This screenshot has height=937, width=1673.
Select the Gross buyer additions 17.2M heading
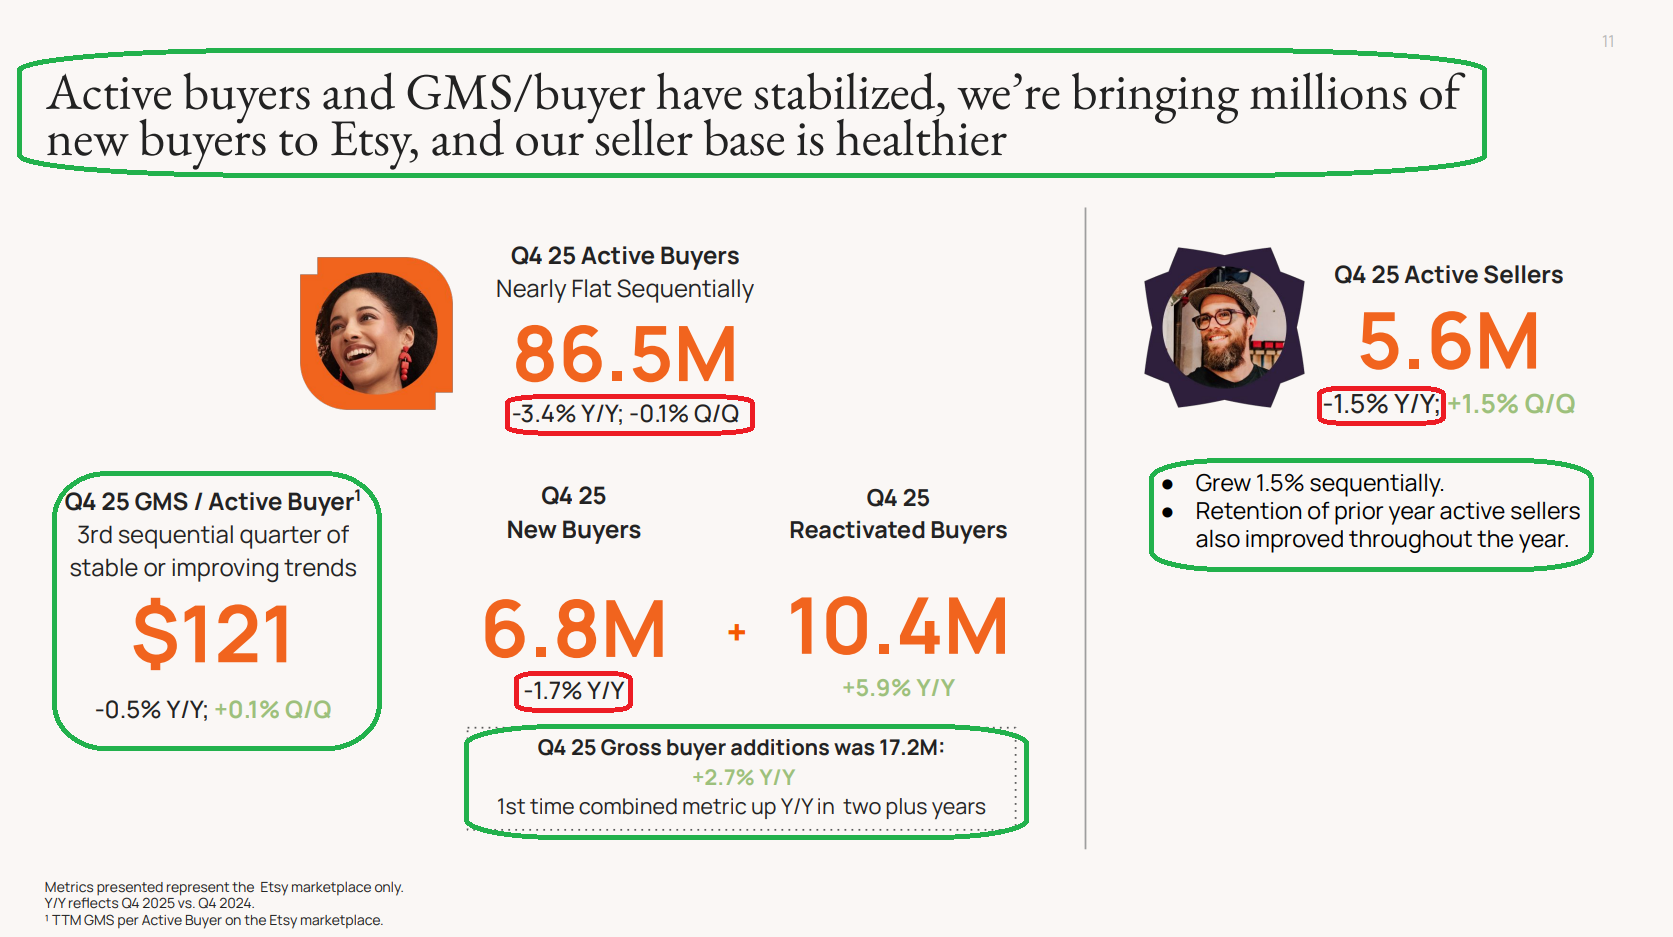[740, 748]
